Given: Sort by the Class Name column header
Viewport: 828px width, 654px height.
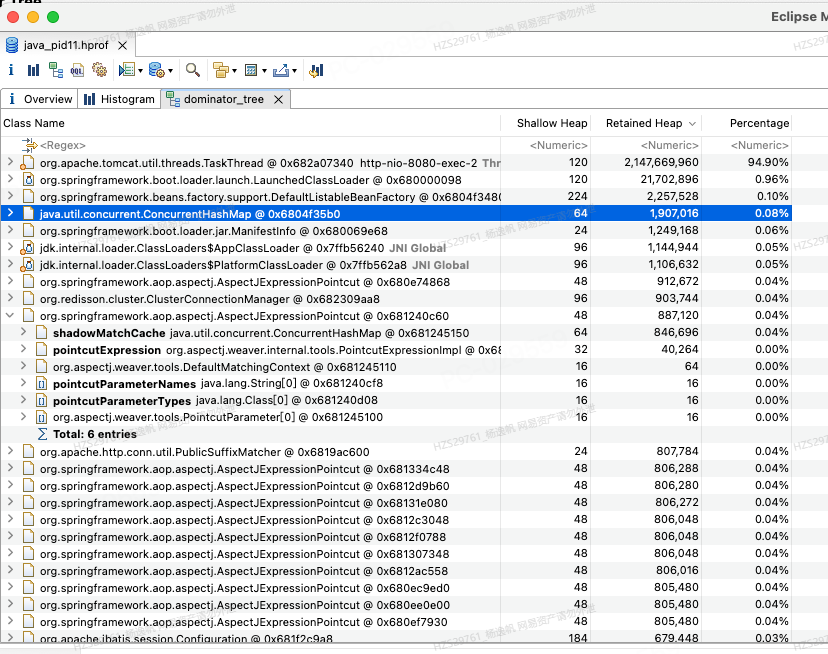Looking at the screenshot, I should [250, 123].
